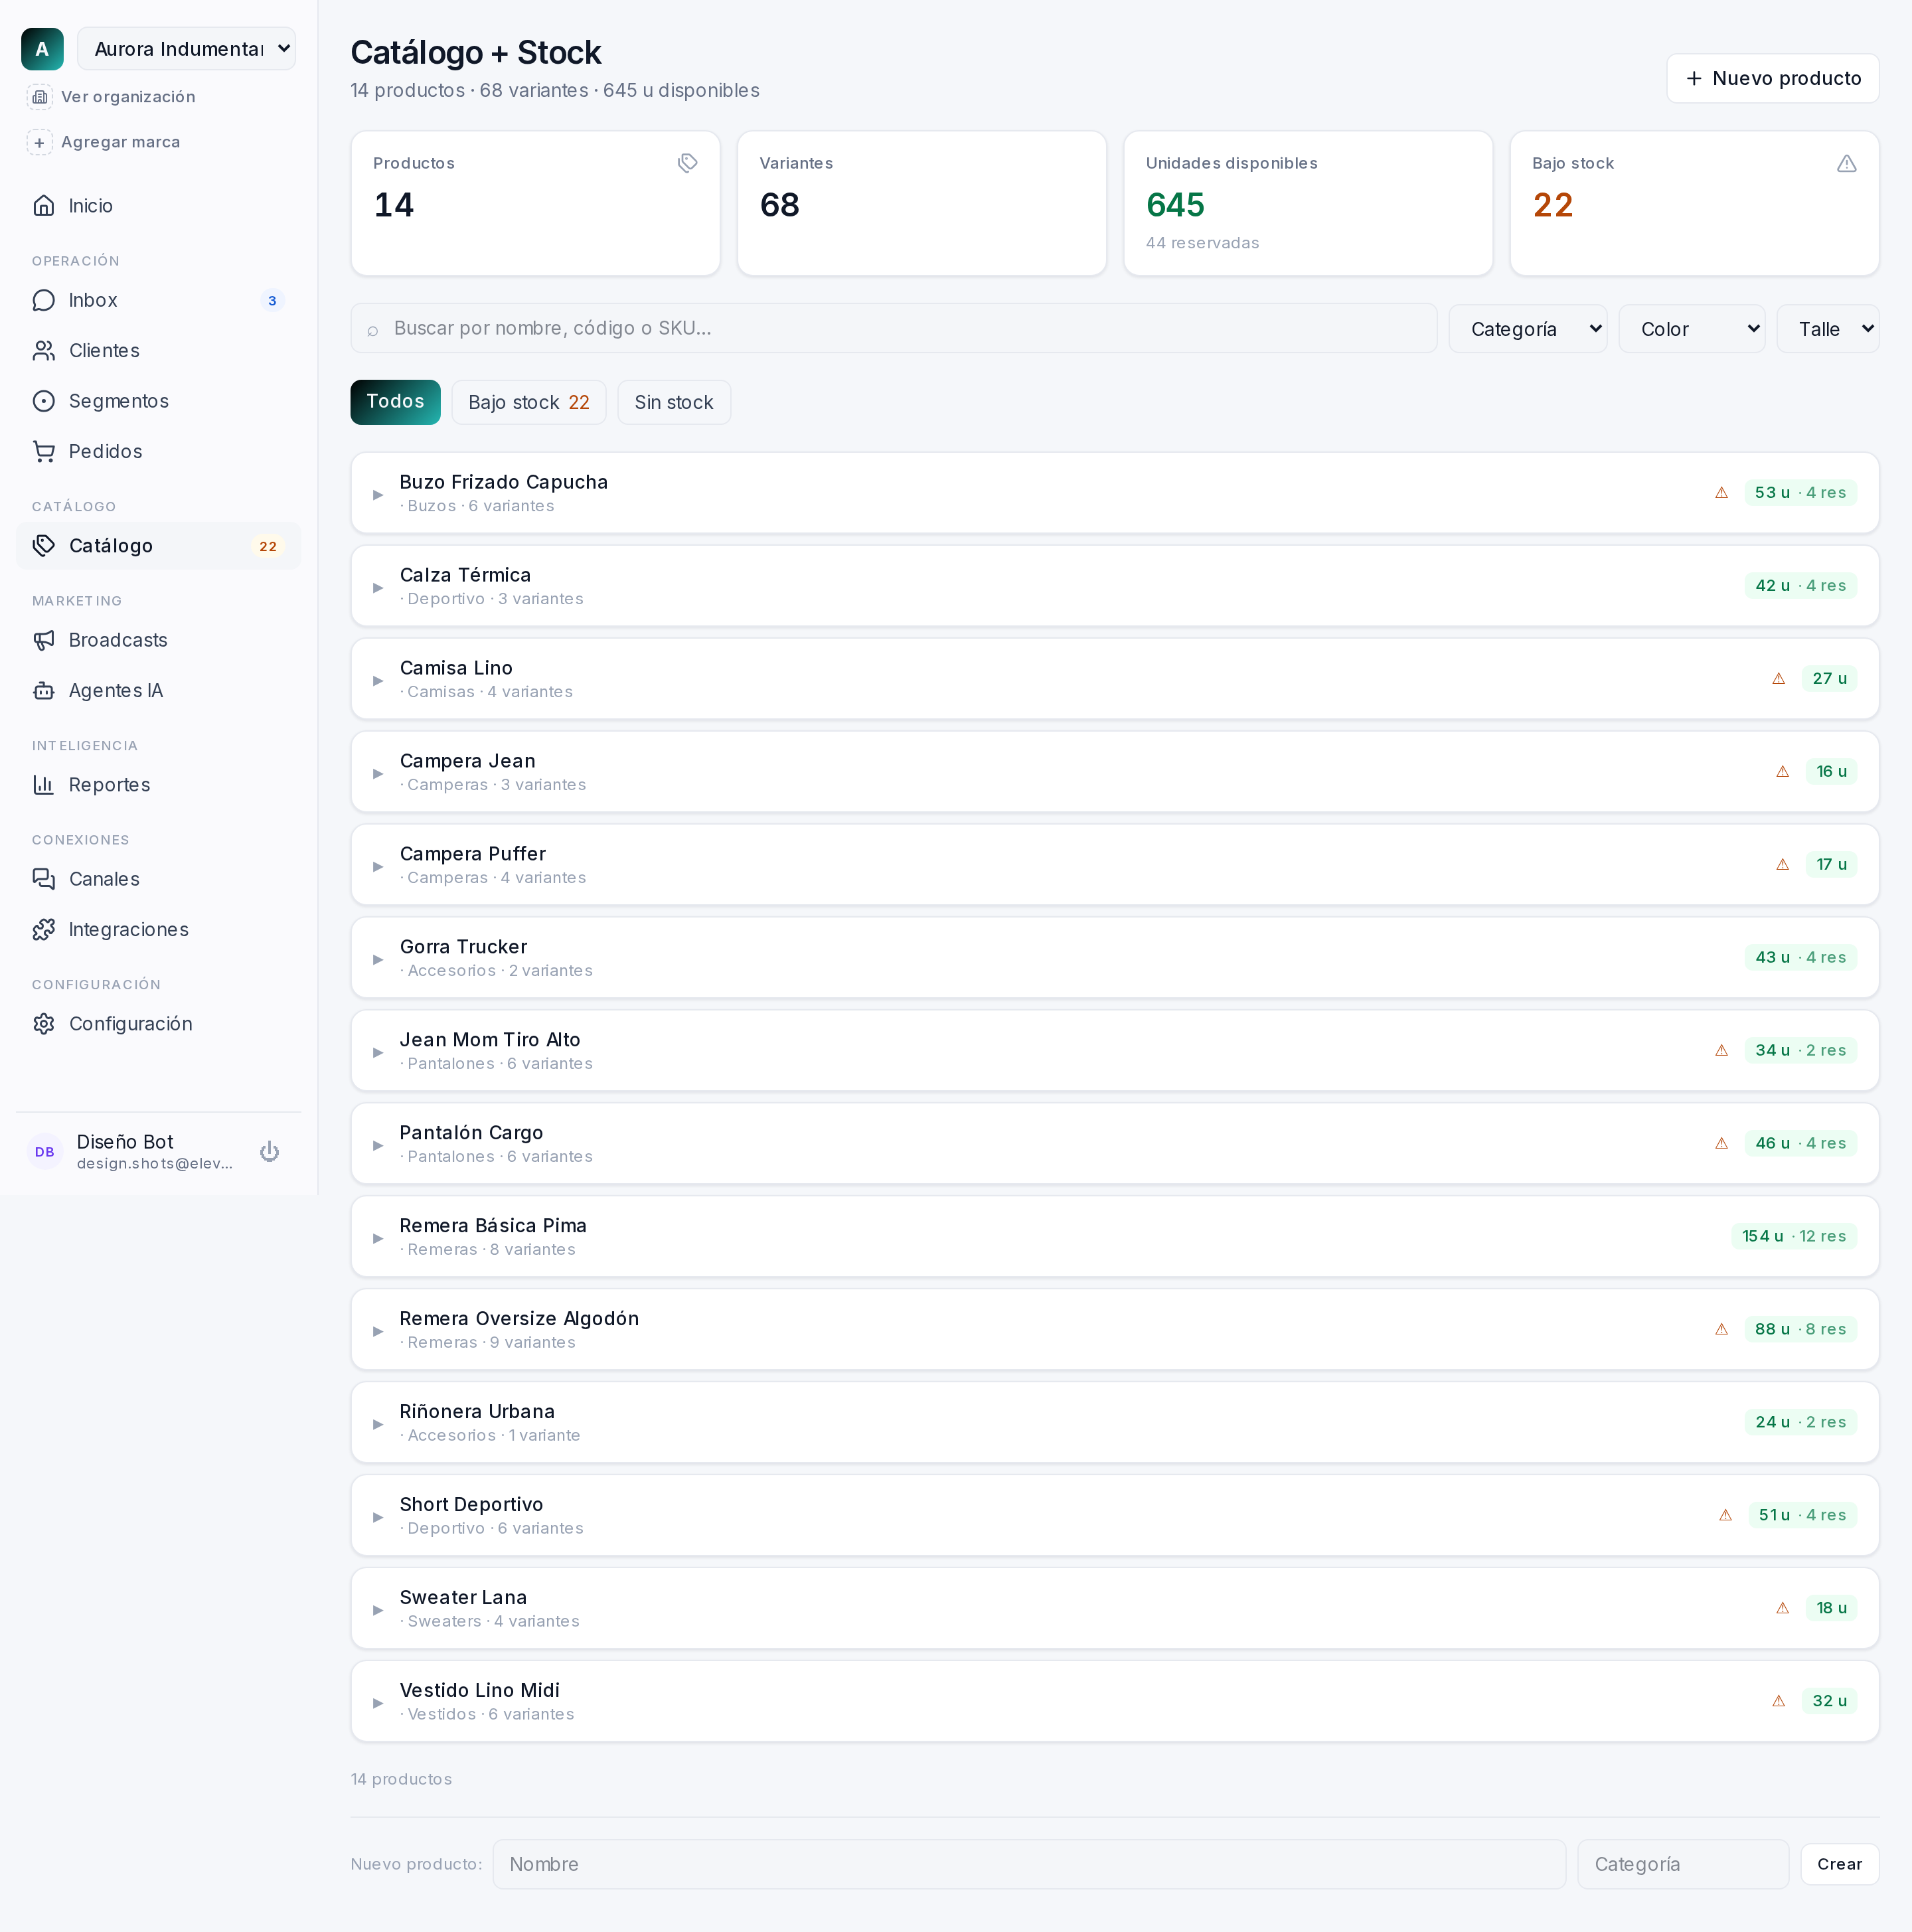Click the Categoría input for new product
This screenshot has height=1932, width=1912.
(1683, 1864)
